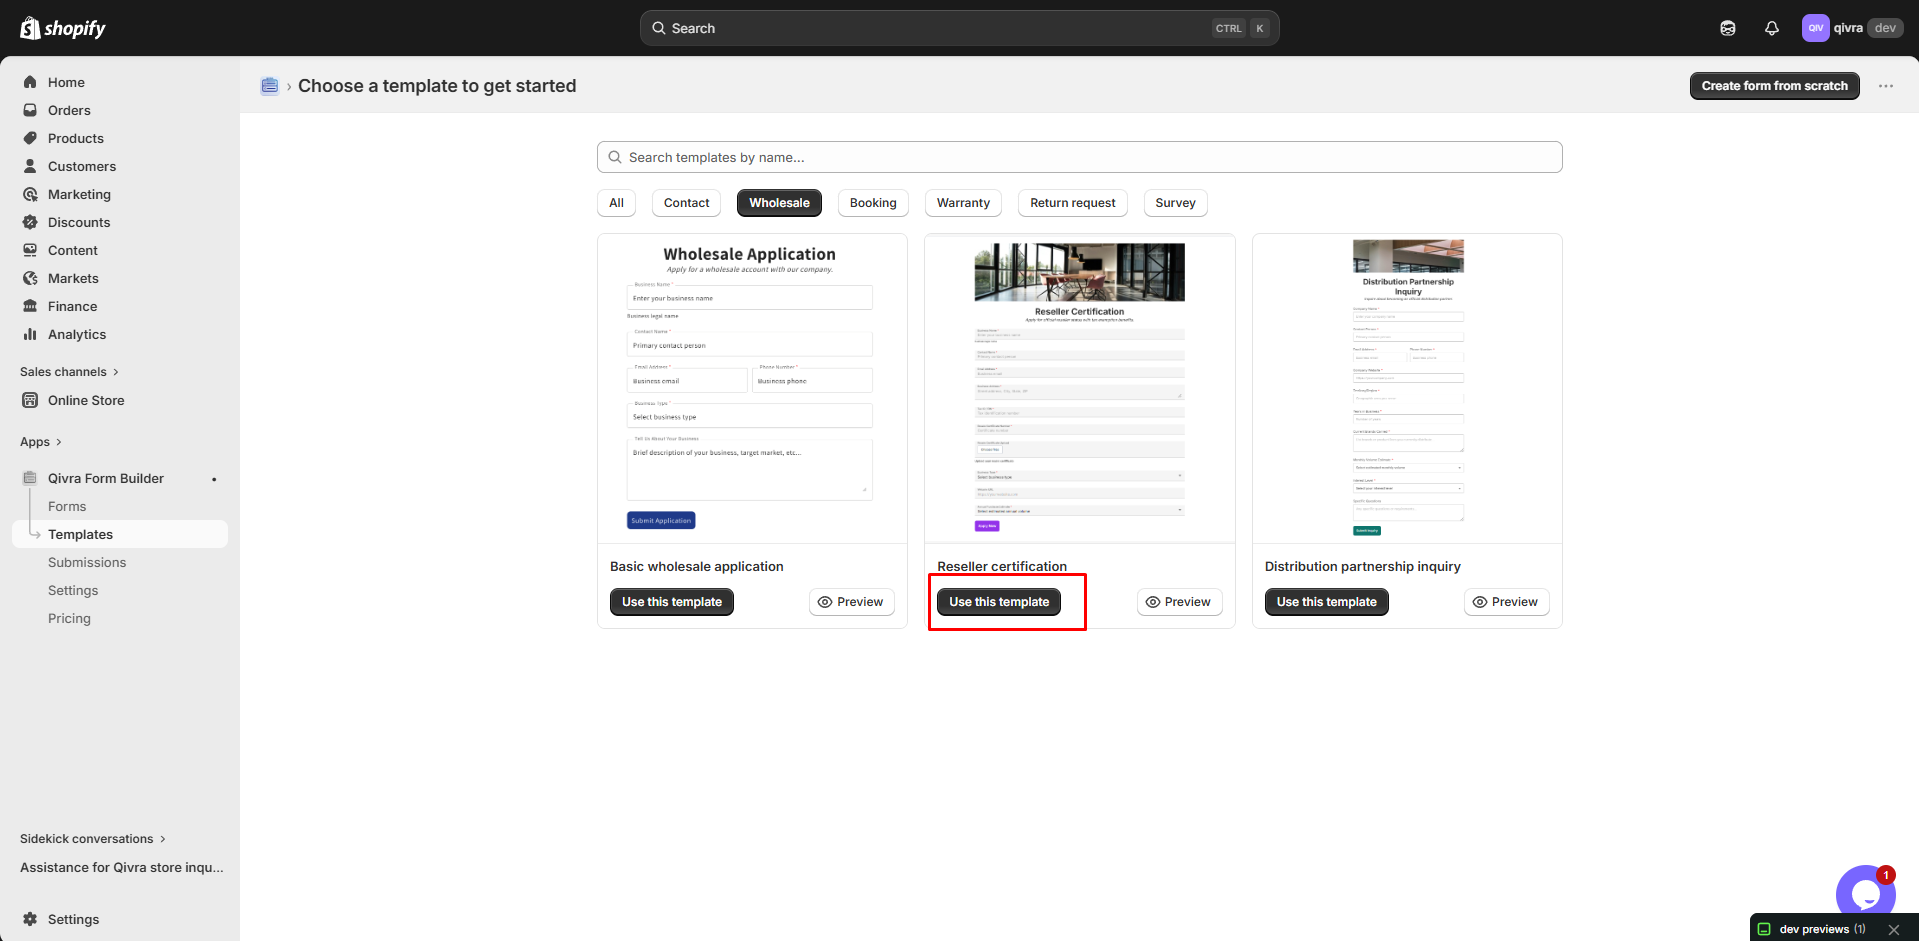Screen dimensions: 1919x941
Task: Open the chat support bubble
Action: (1865, 894)
